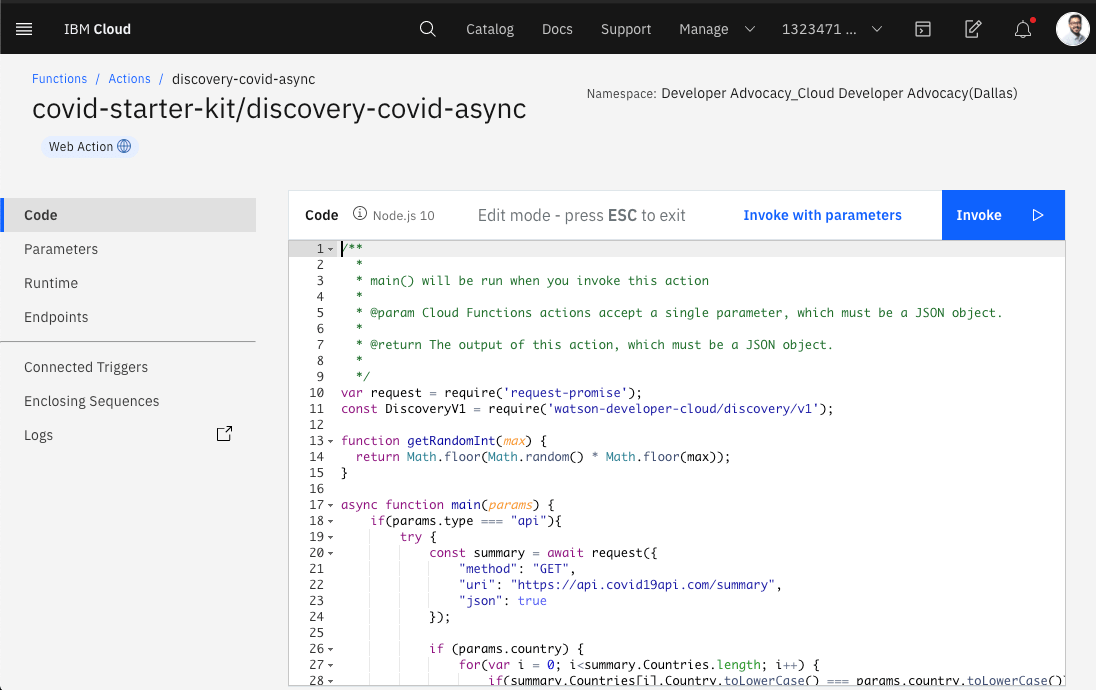Select the Code sidebar tab
The width and height of the screenshot is (1096, 690).
129,215
